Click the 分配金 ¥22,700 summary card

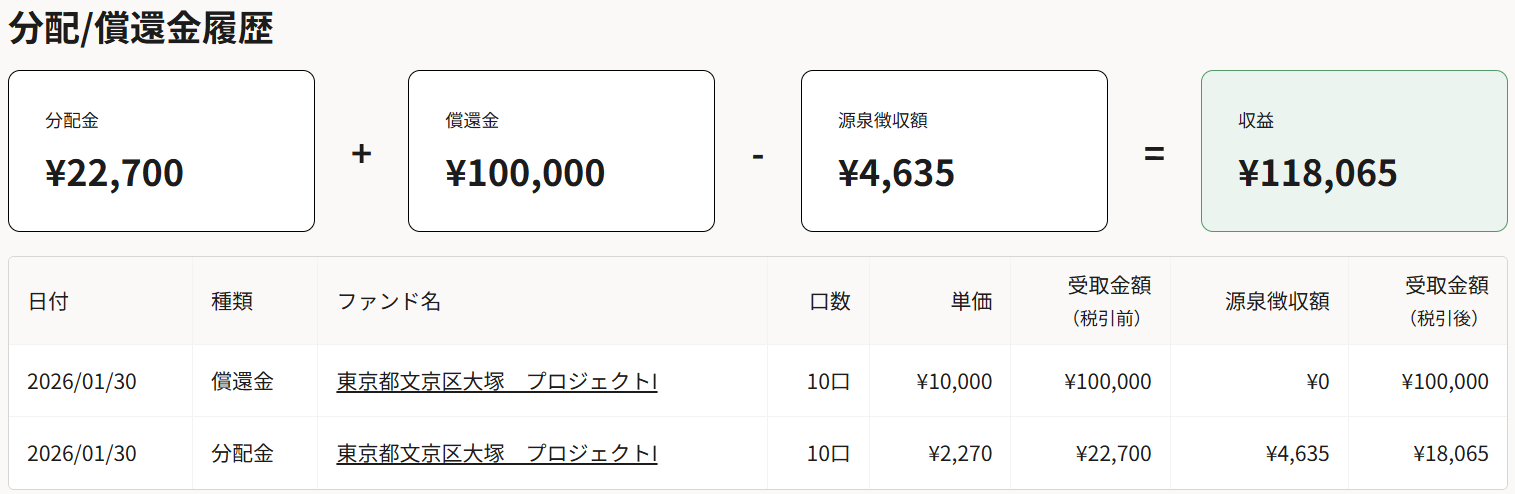[161, 151]
